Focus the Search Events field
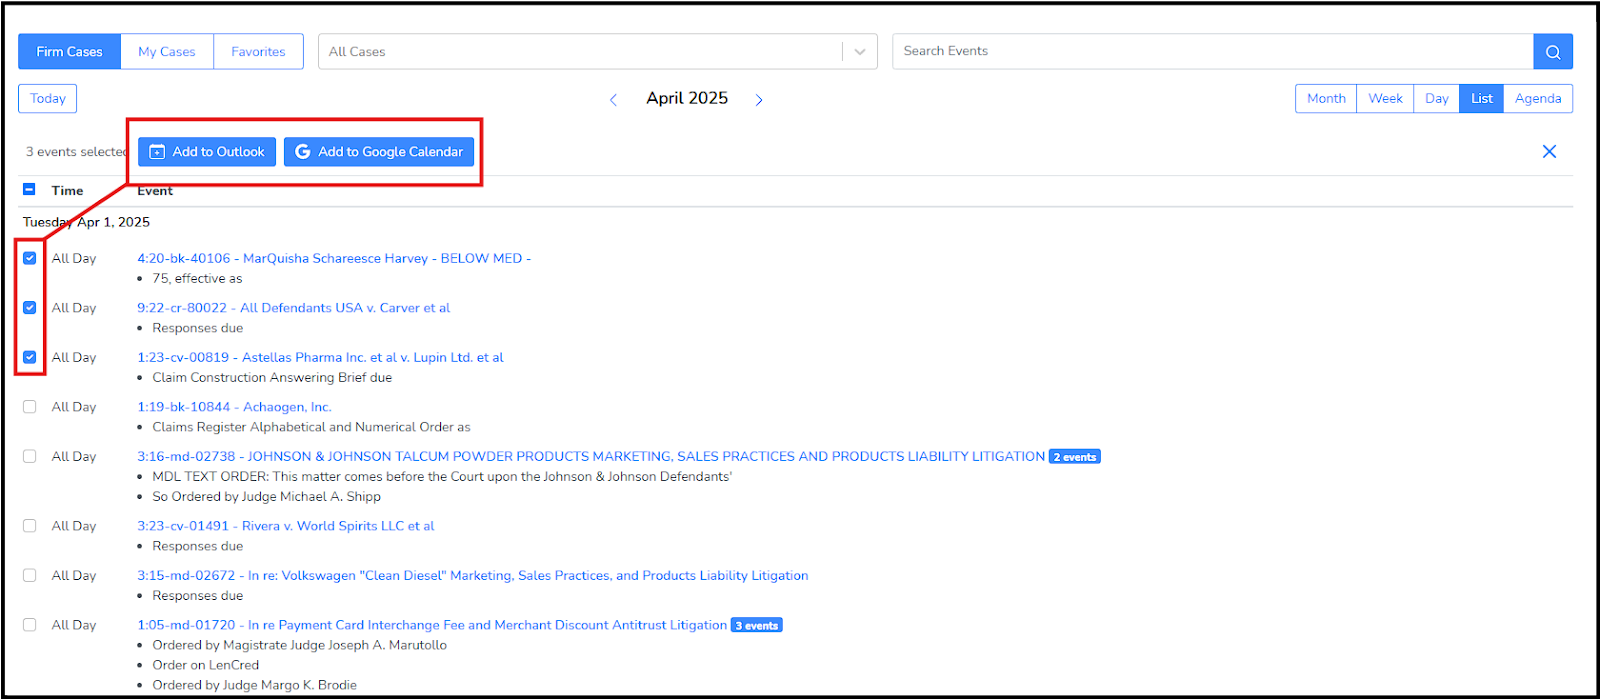The width and height of the screenshot is (1600, 699). [1212, 52]
